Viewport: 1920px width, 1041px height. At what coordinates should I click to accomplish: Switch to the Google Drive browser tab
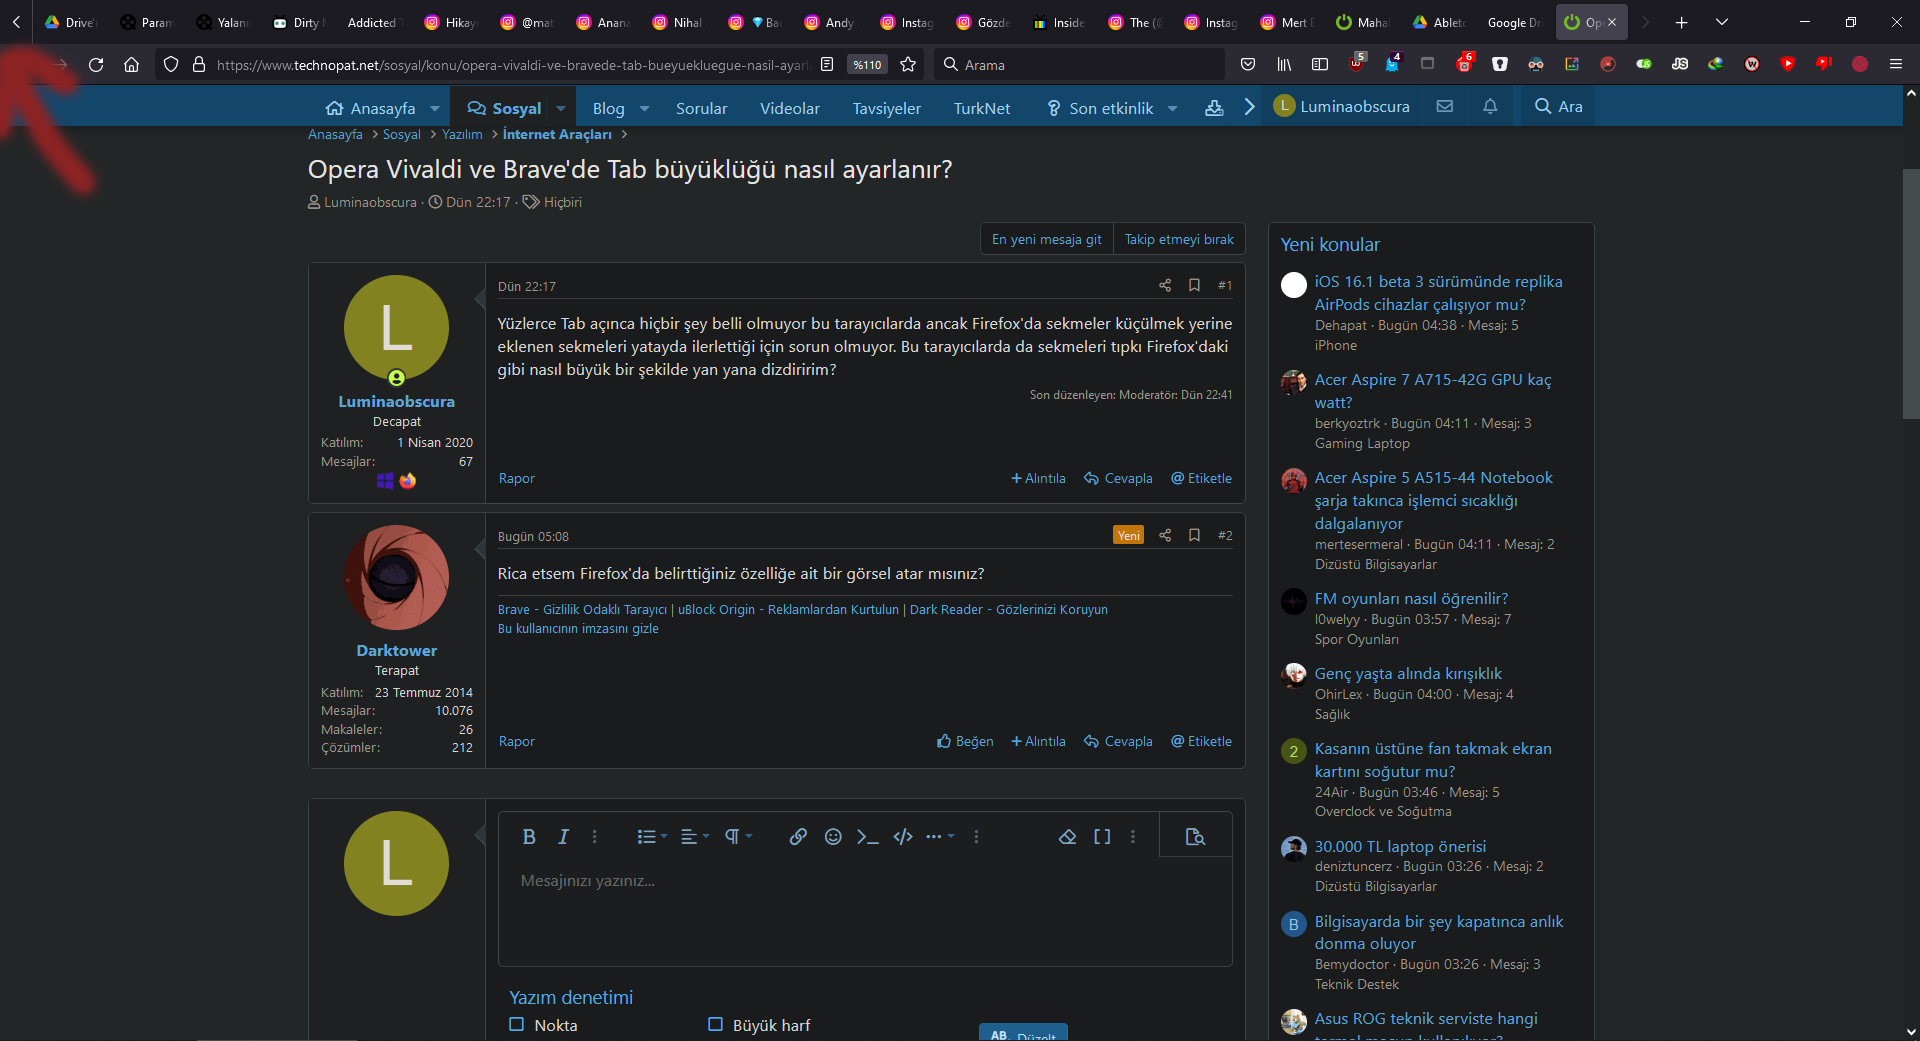[x=1514, y=22]
